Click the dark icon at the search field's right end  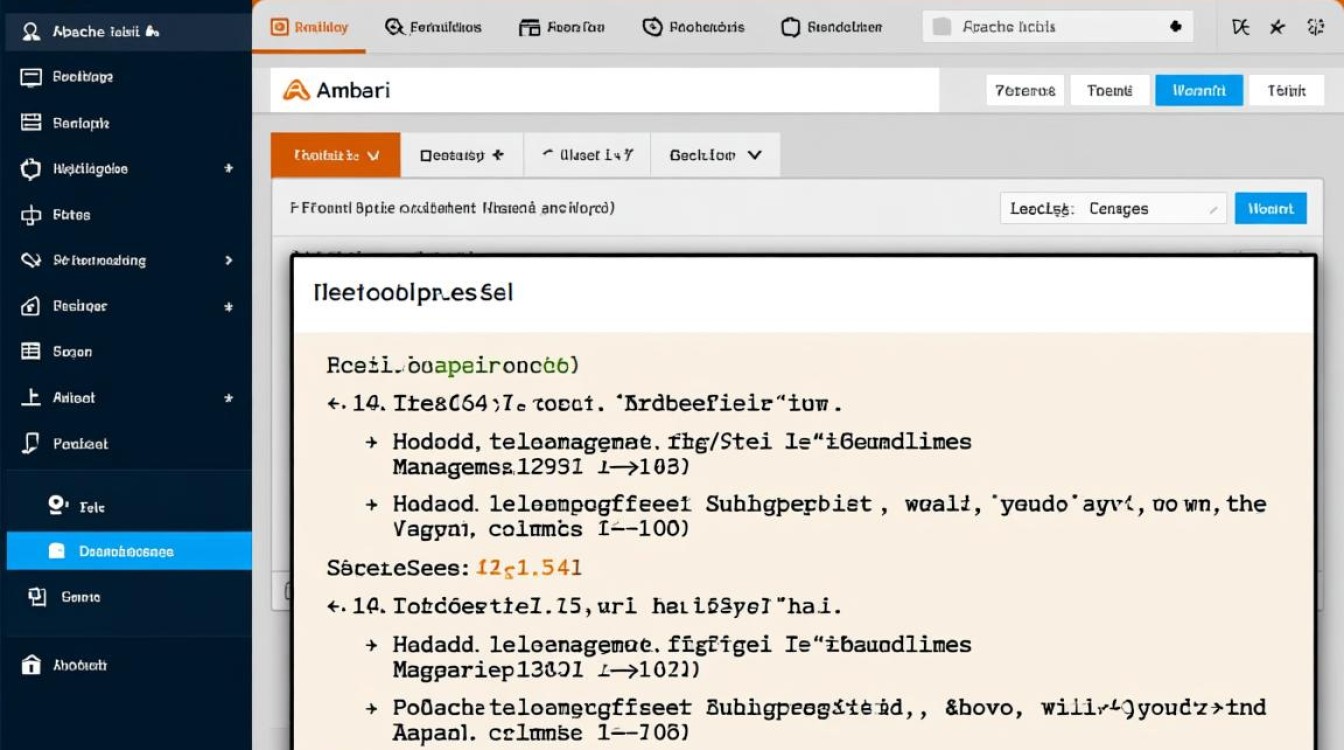(1176, 27)
